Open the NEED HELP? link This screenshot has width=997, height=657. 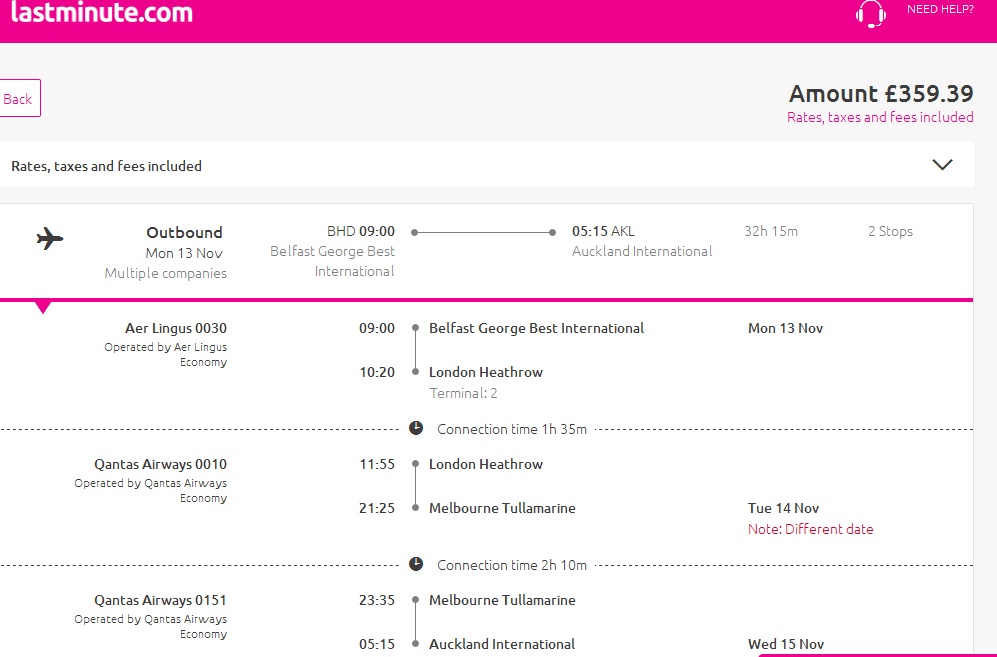click(940, 10)
